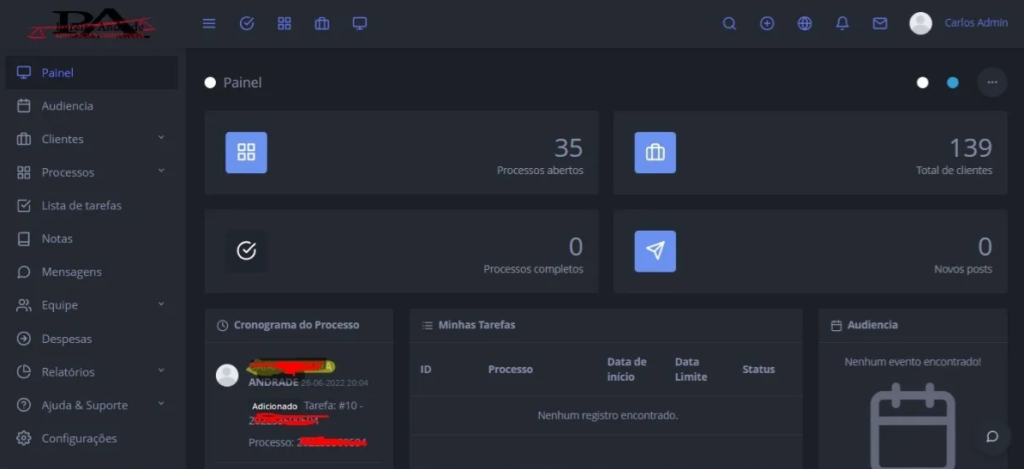Open the floating chat bubble button
The image size is (1024, 469).
992,436
